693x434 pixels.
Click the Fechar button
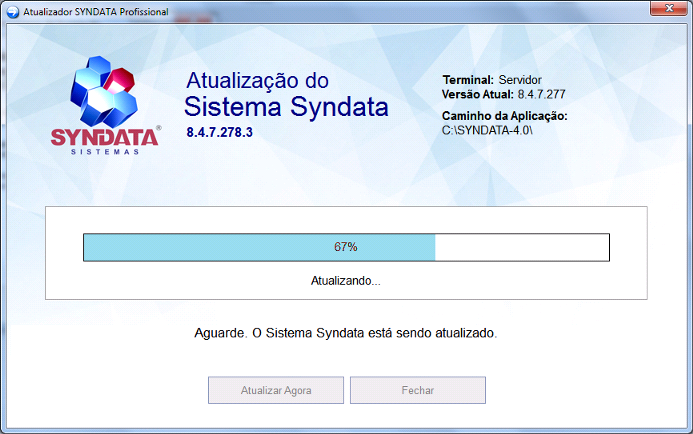pos(418,390)
